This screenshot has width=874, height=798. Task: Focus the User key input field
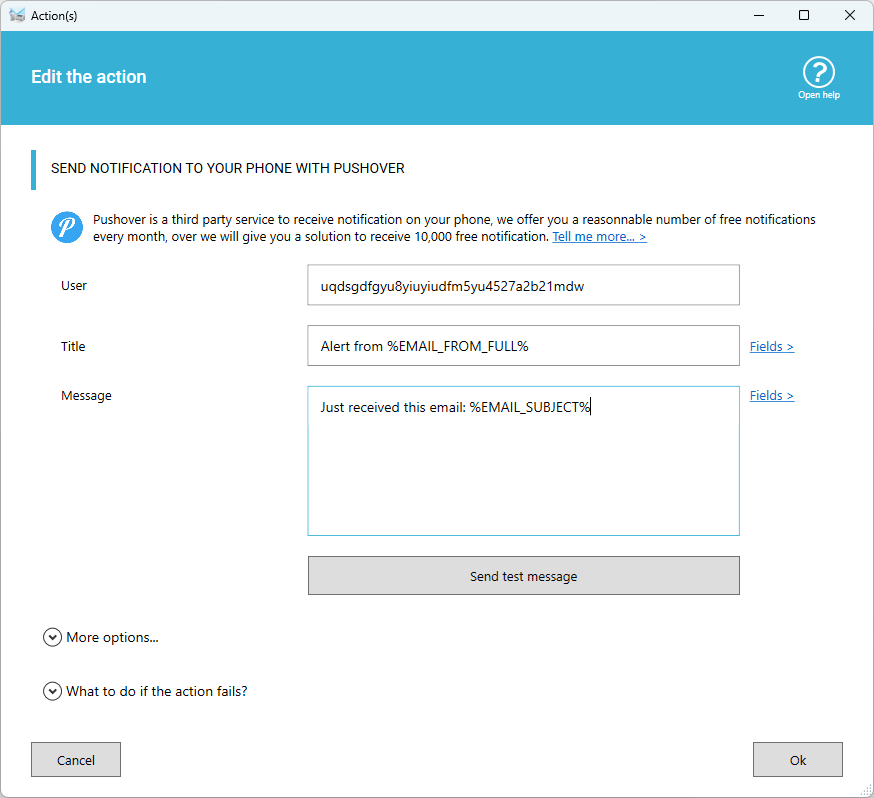tap(523, 285)
